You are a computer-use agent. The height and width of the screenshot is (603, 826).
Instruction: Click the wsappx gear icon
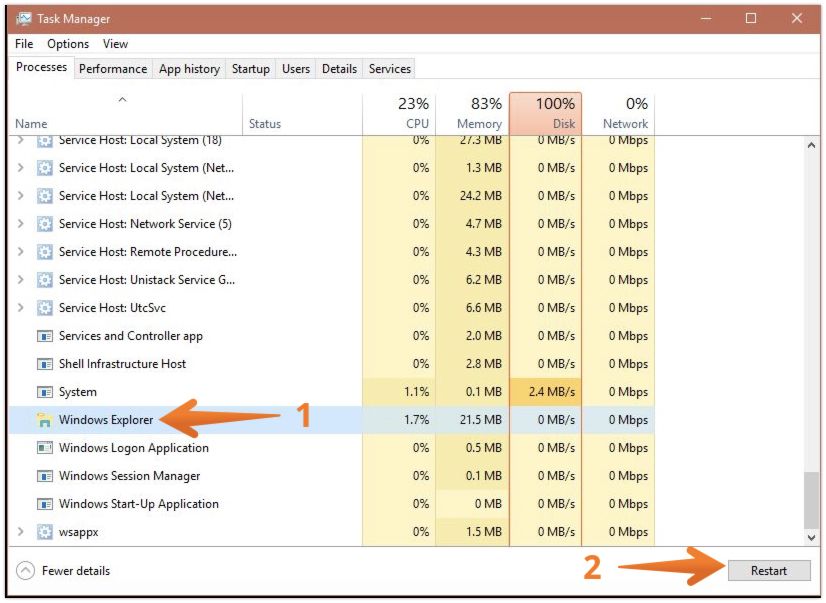pos(44,532)
